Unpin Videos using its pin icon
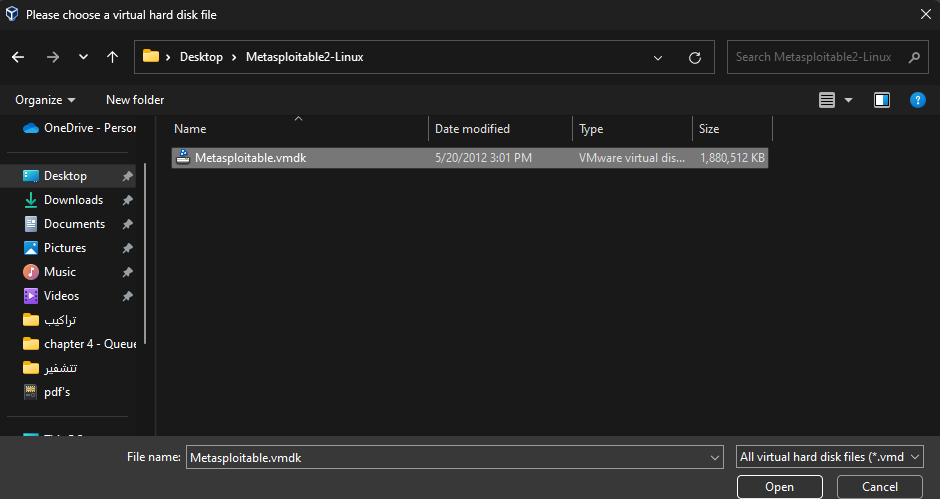Image resolution: width=940 pixels, height=499 pixels. point(127,296)
